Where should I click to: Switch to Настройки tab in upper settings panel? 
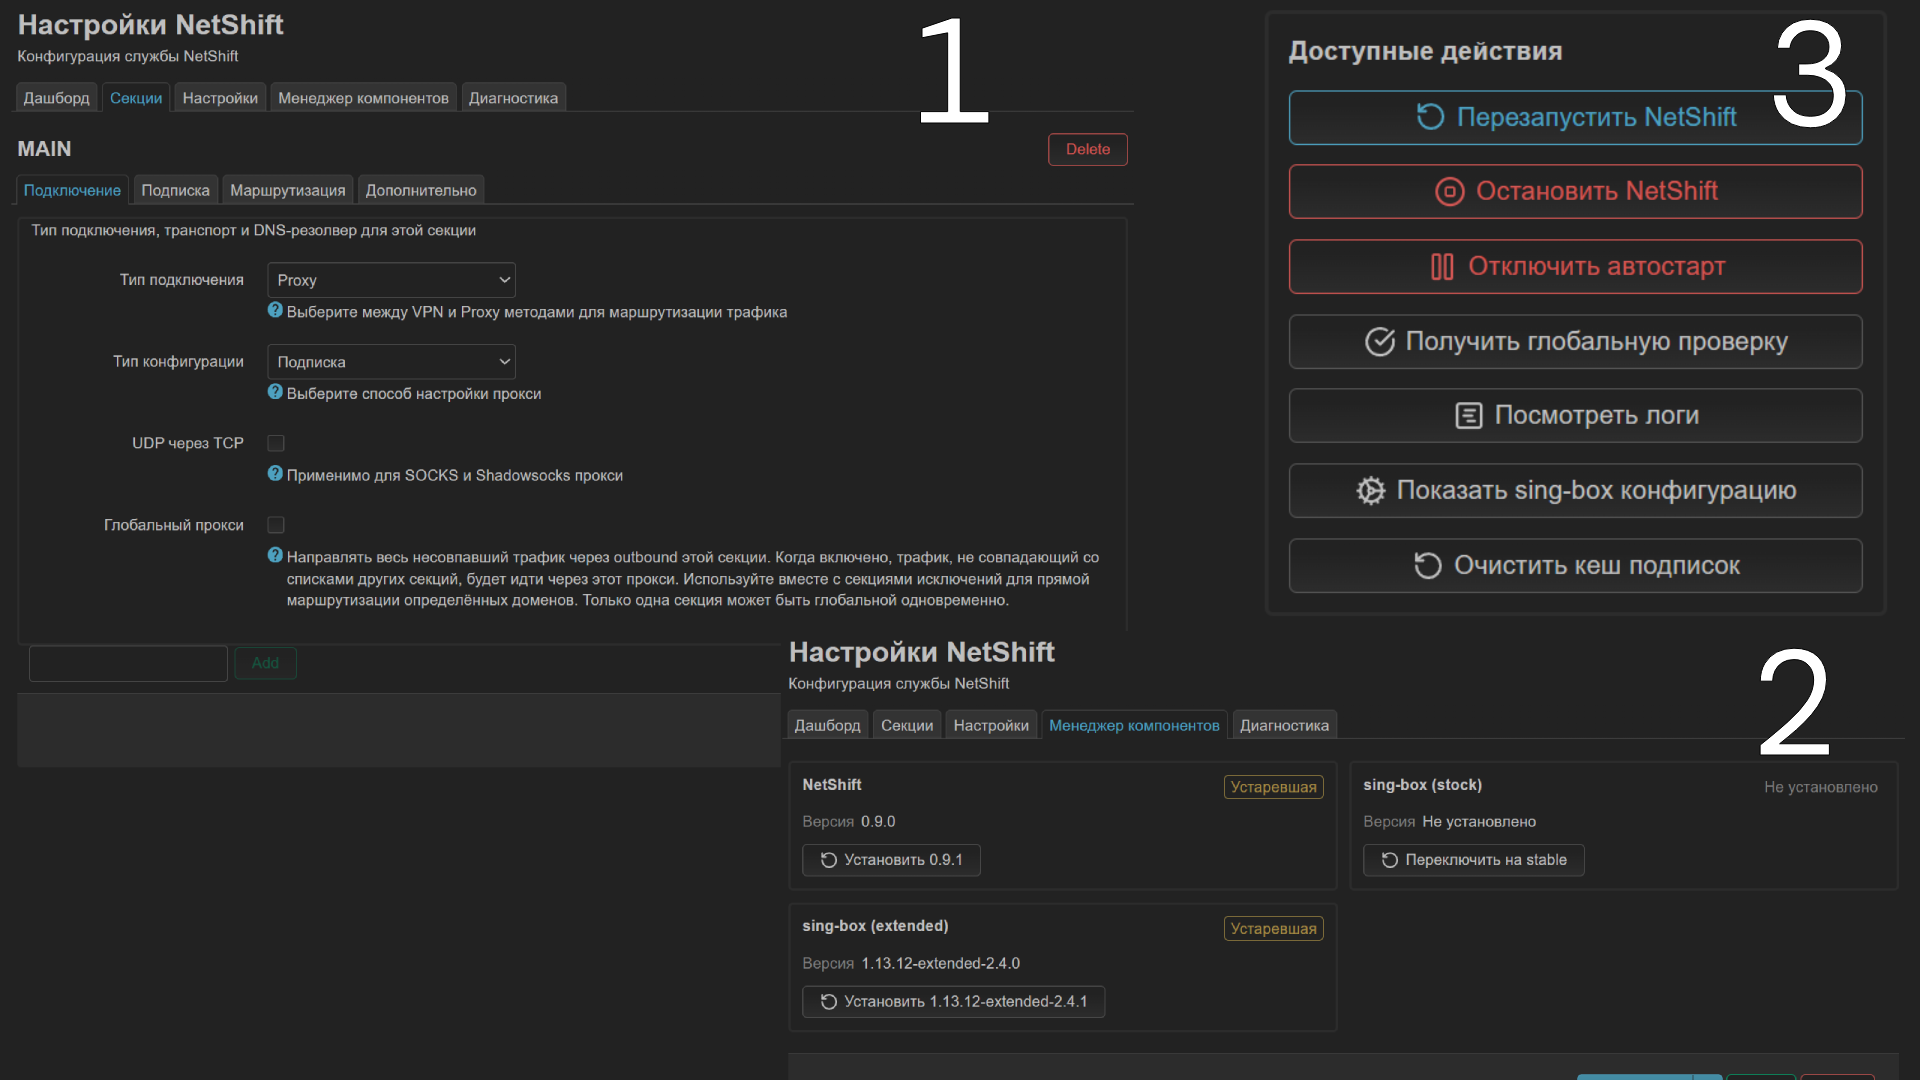220,98
